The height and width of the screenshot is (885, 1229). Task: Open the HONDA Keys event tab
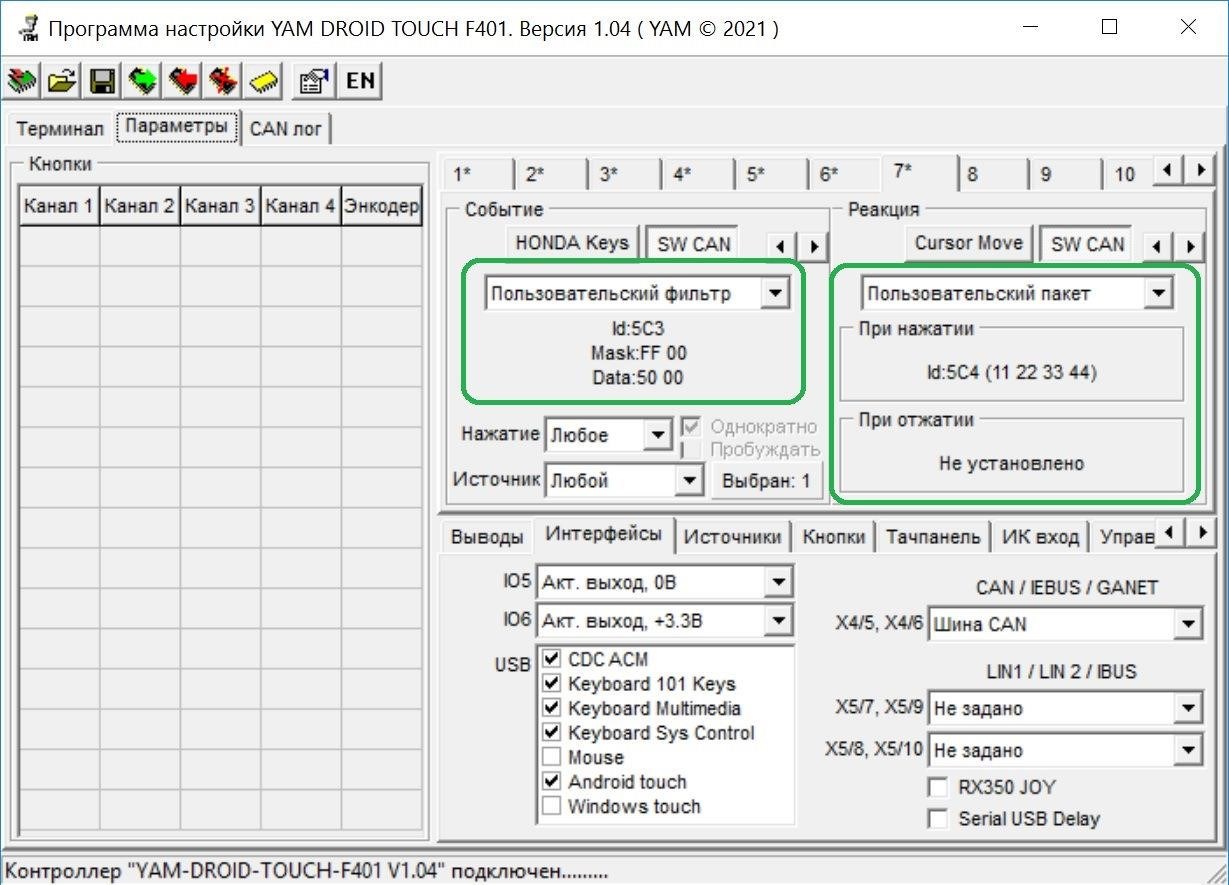coord(573,243)
